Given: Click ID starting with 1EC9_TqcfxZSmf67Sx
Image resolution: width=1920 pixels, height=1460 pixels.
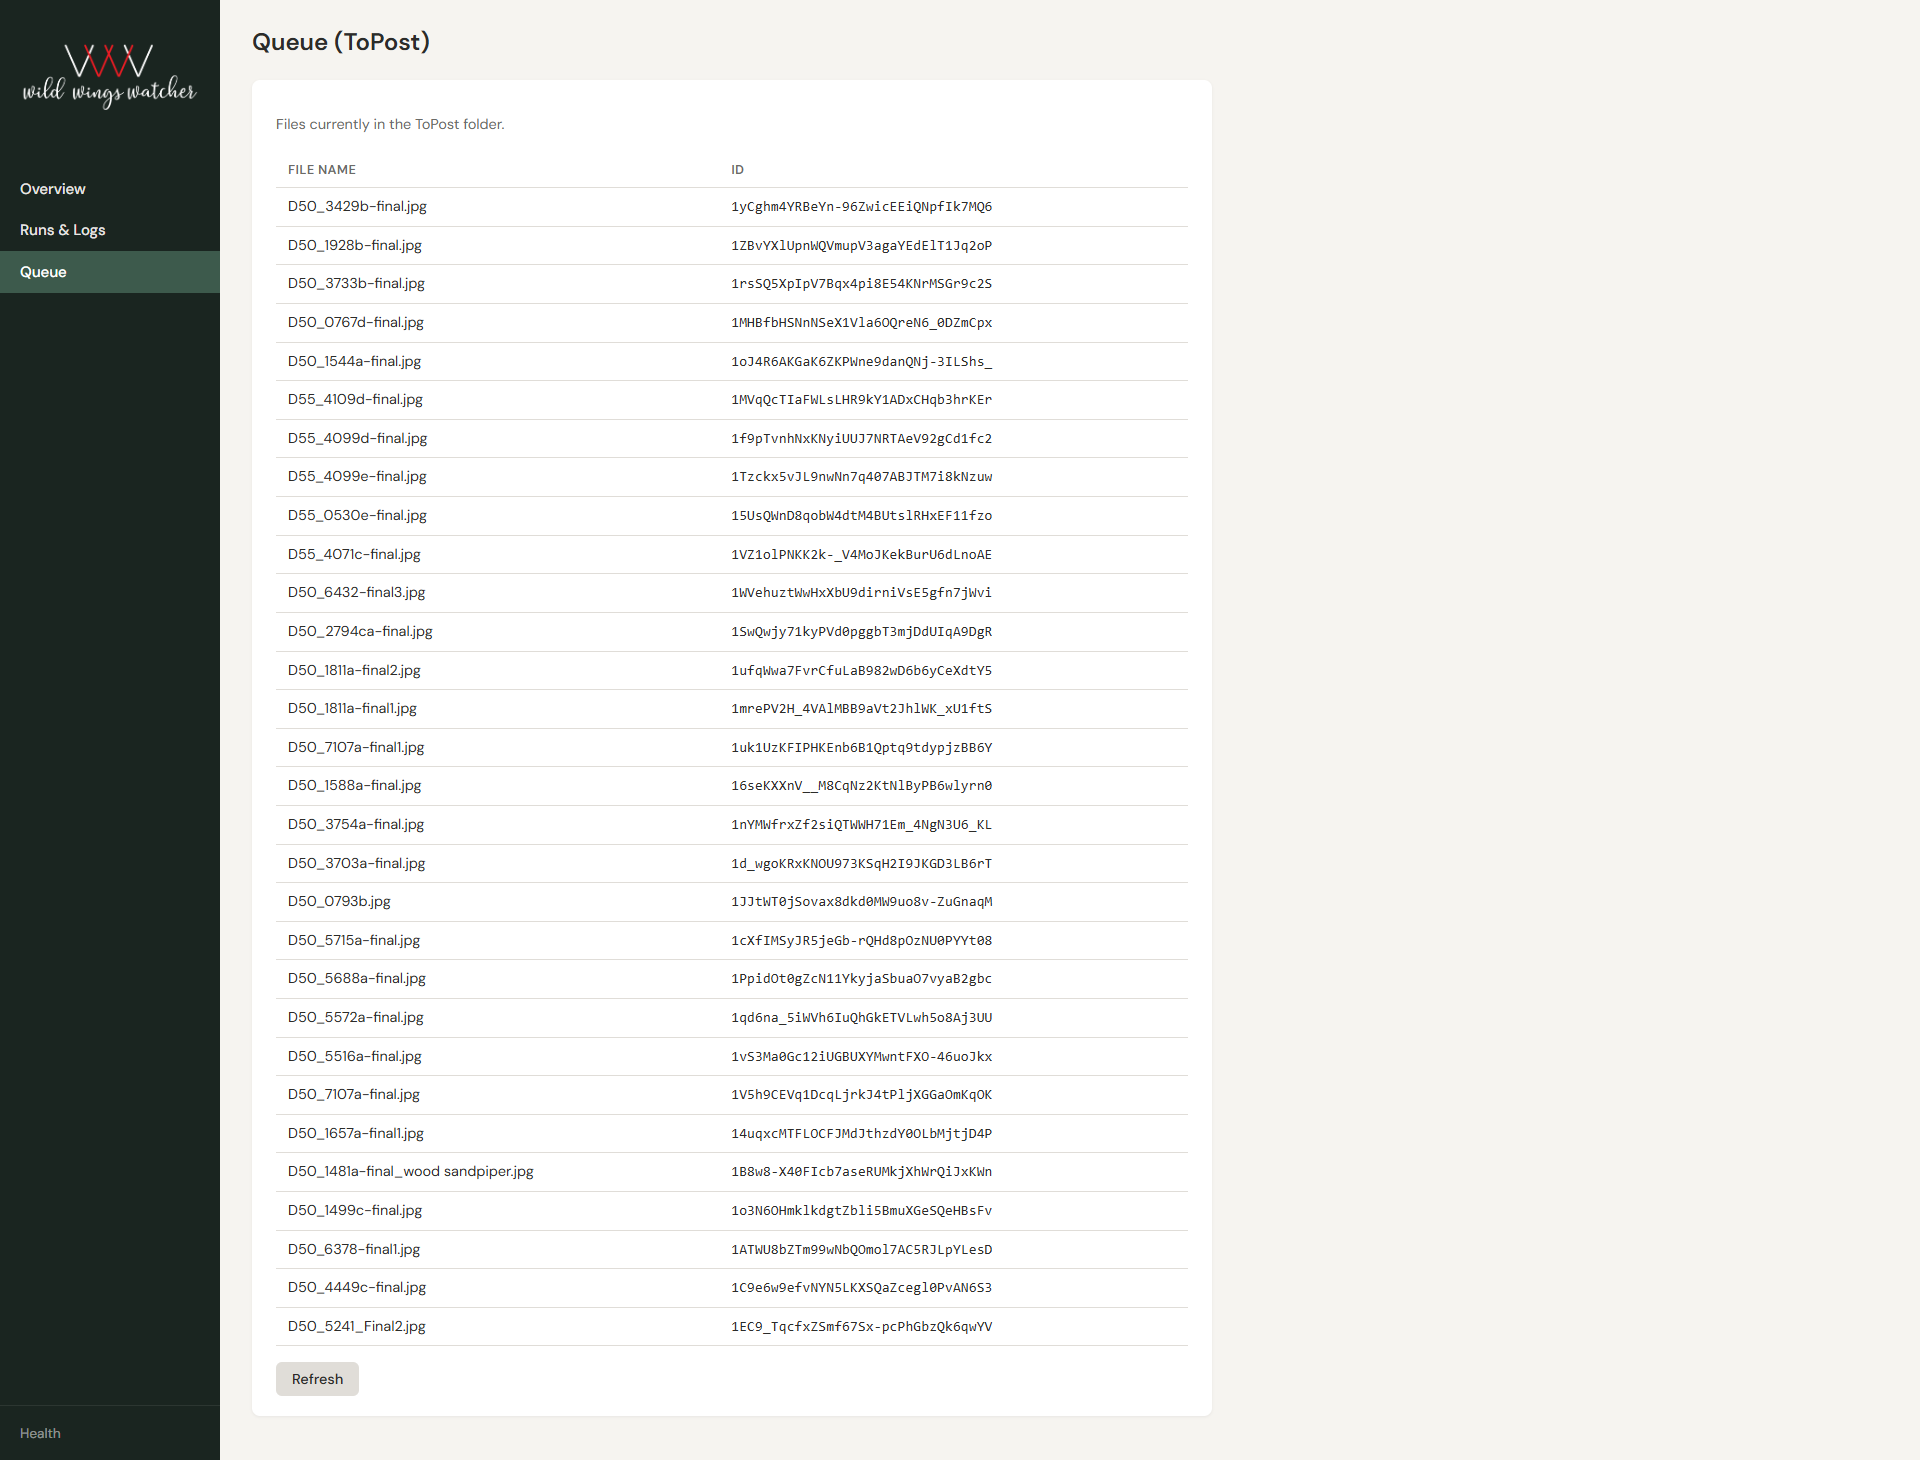Looking at the screenshot, I should click(x=861, y=1327).
